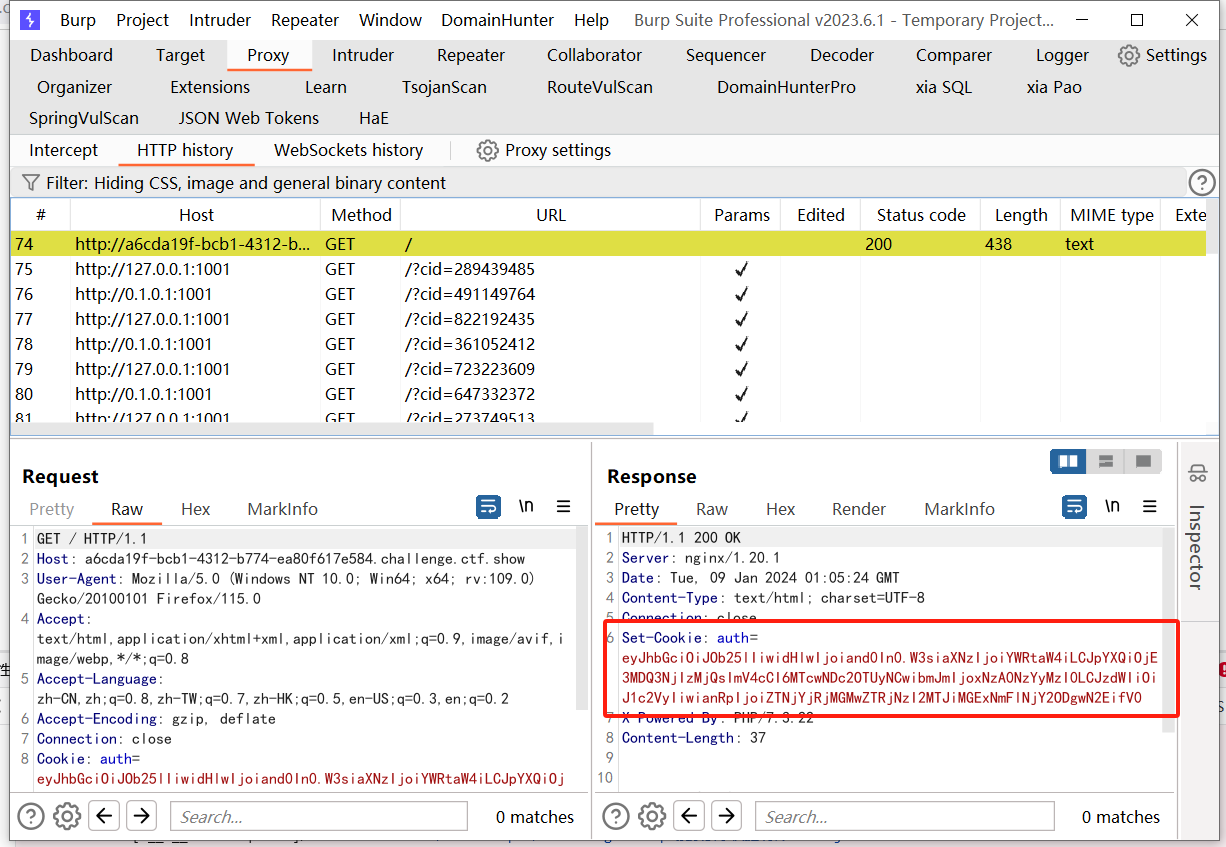Select history row 75 cid=289439485
Screen dimensions: 1226x847
[x=610, y=269]
